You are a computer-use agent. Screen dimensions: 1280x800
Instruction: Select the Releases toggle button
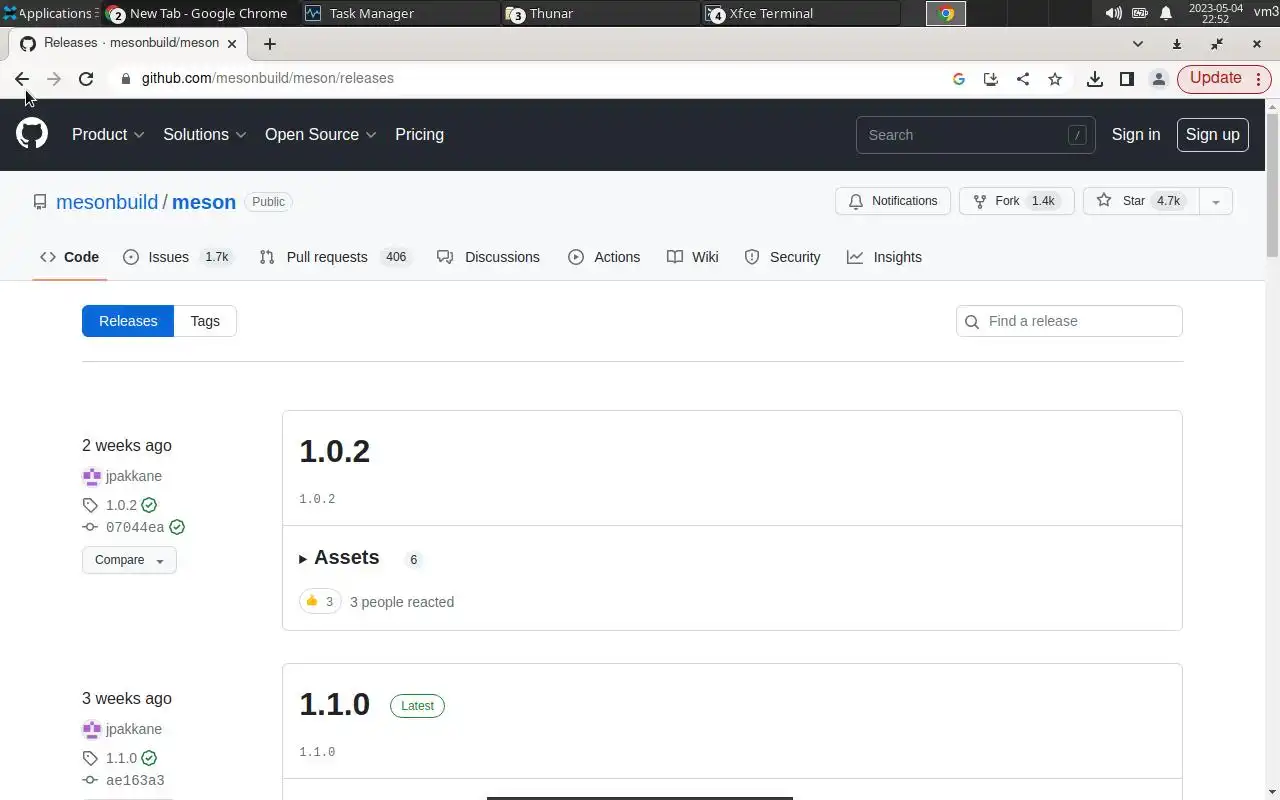128,321
